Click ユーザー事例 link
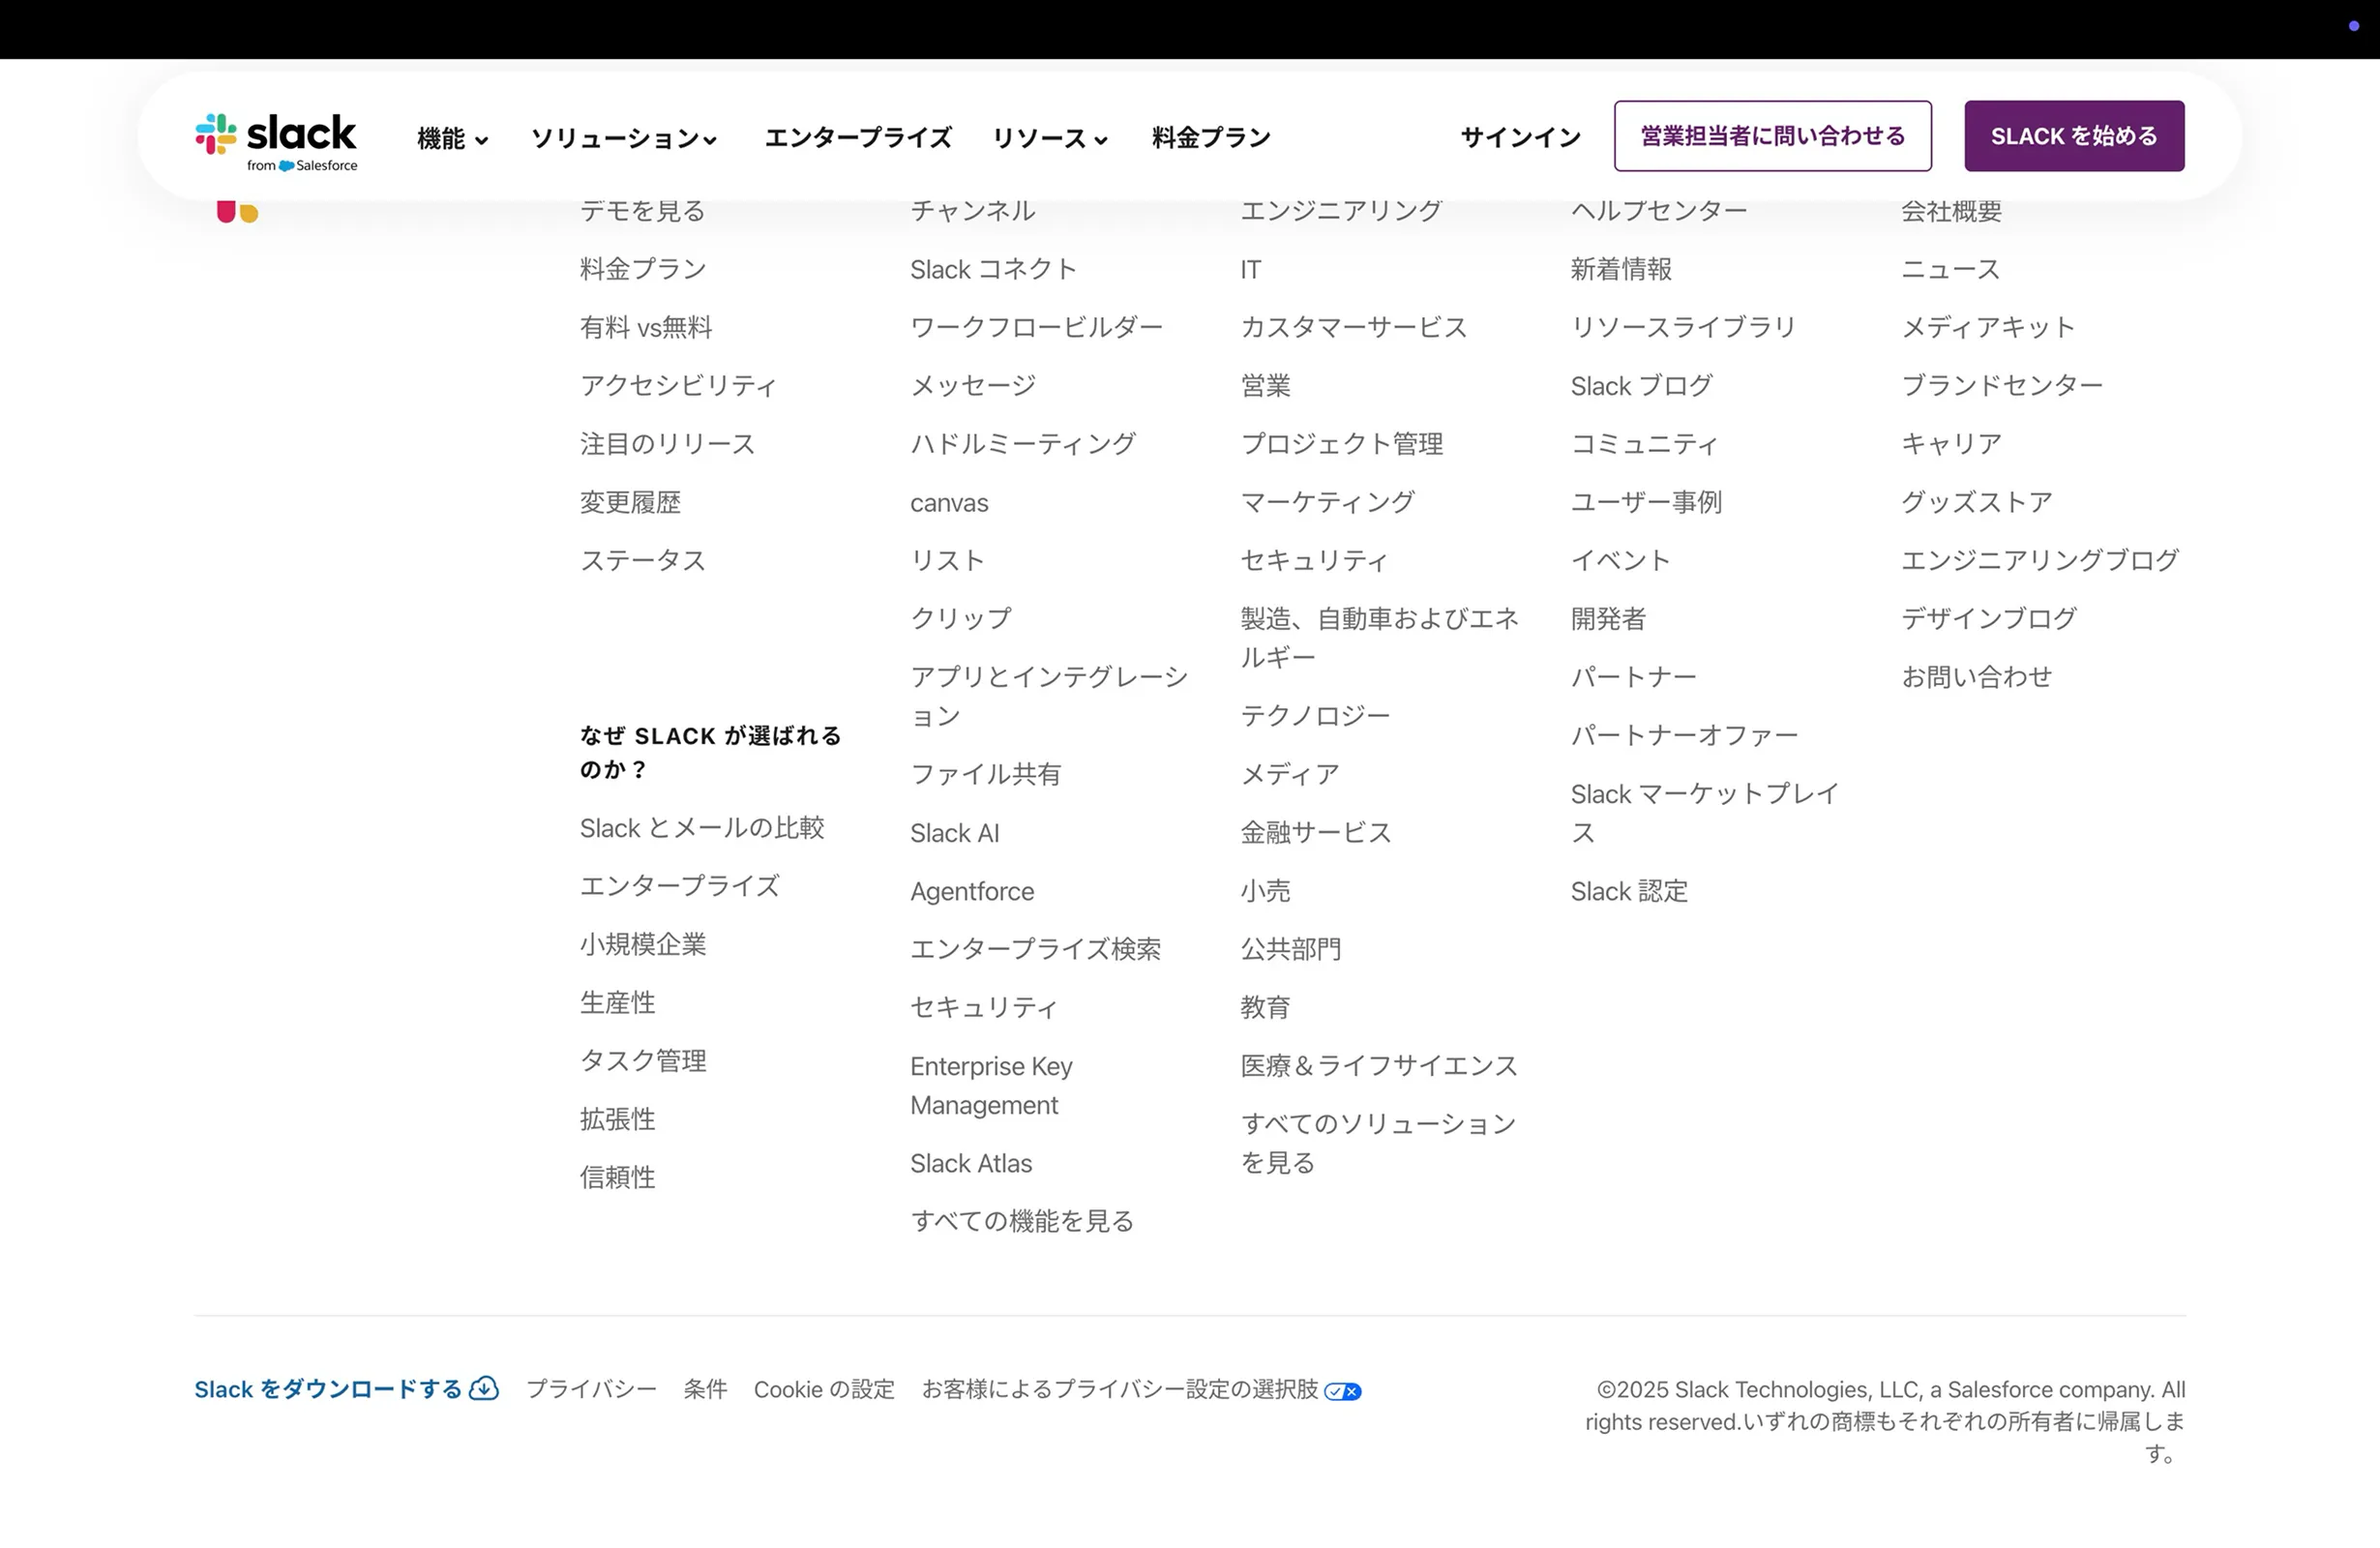The image size is (2380, 1548). click(x=1645, y=502)
